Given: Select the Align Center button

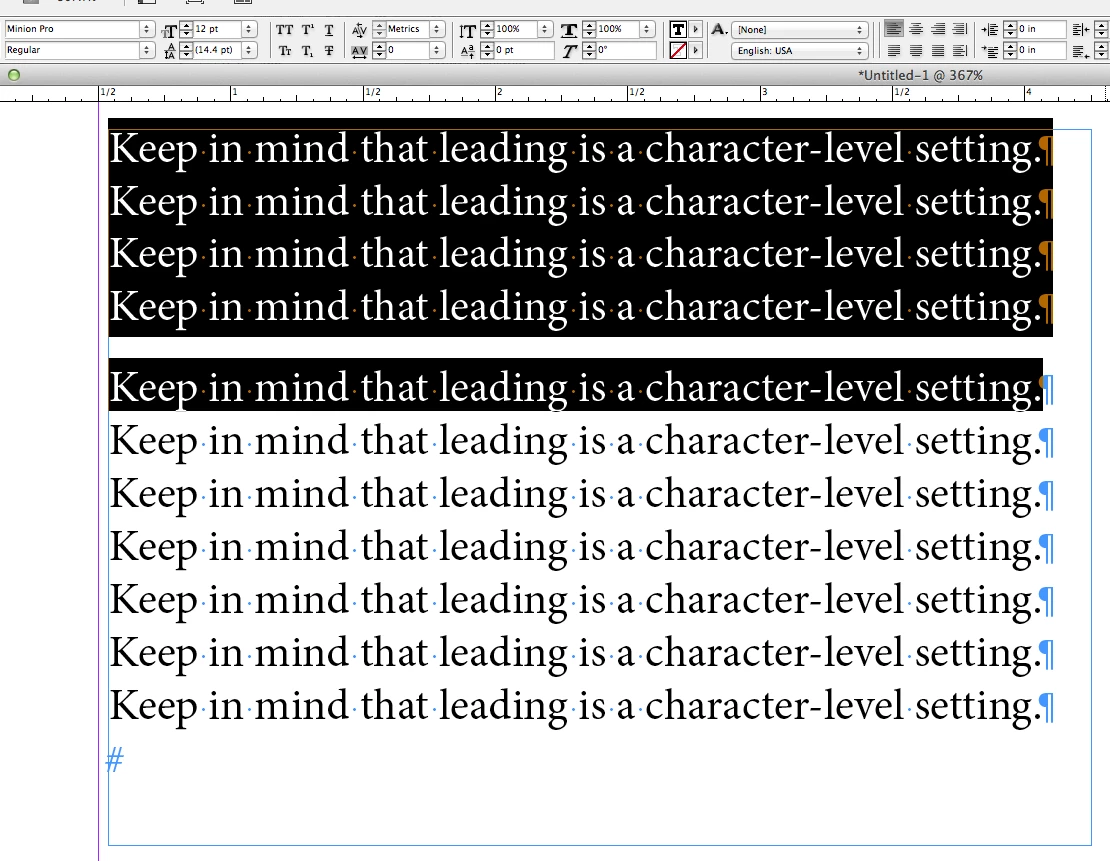Looking at the screenshot, I should 916,29.
